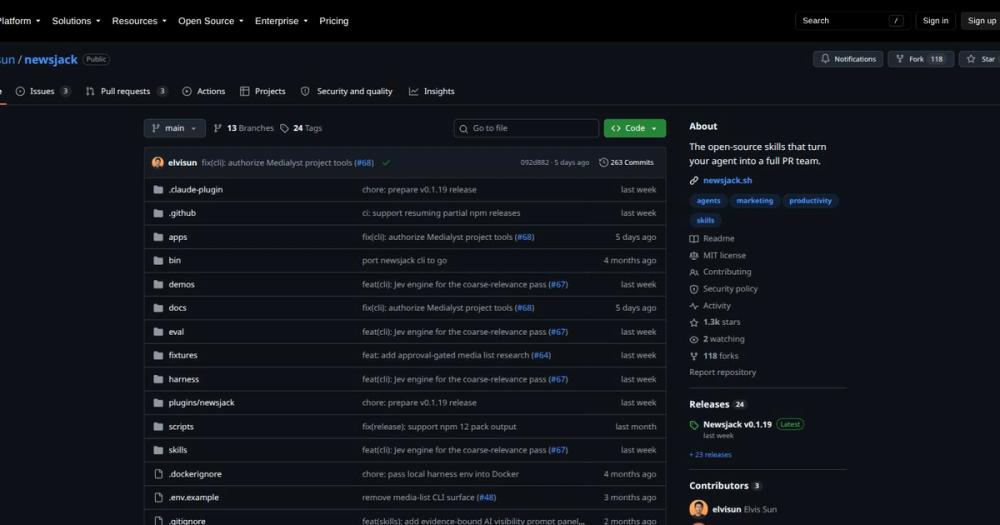The image size is (1000, 525).
Task: Click the Report repository link
Action: click(x=723, y=373)
